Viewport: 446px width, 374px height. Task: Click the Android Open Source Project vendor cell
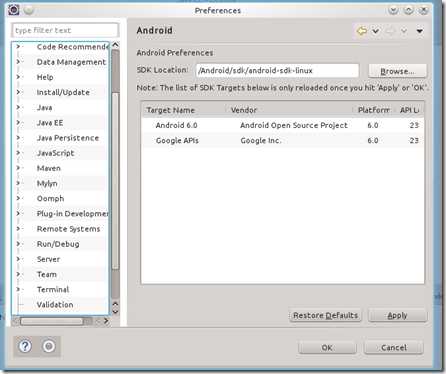(x=294, y=125)
